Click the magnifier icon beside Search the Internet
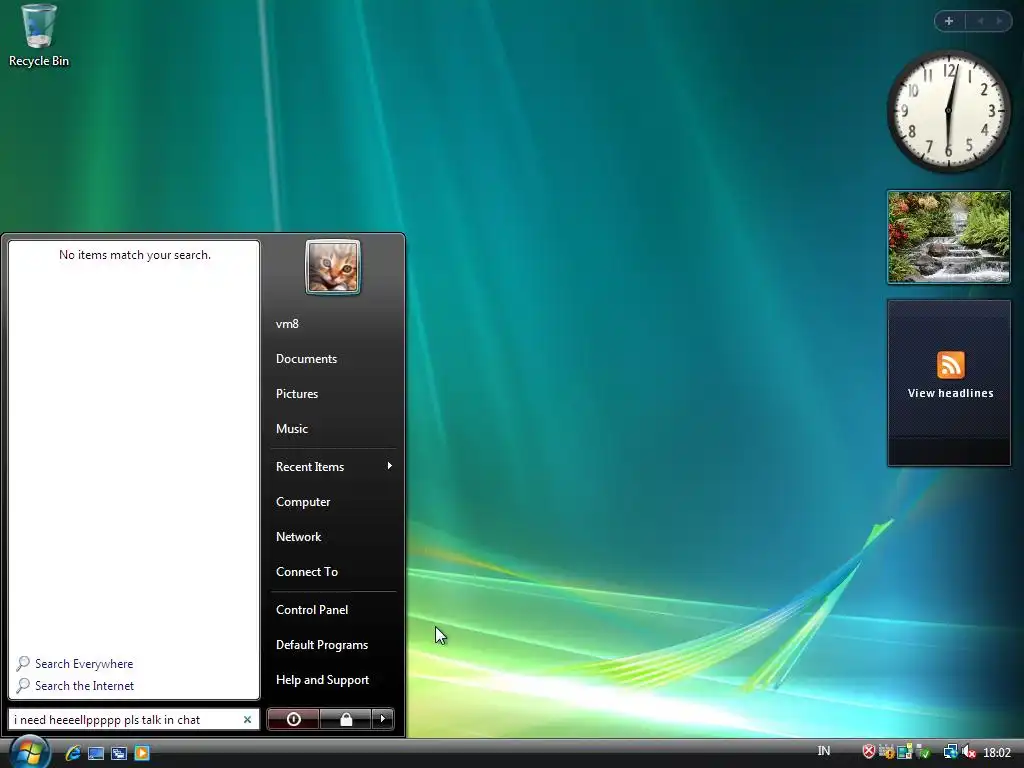 23,686
